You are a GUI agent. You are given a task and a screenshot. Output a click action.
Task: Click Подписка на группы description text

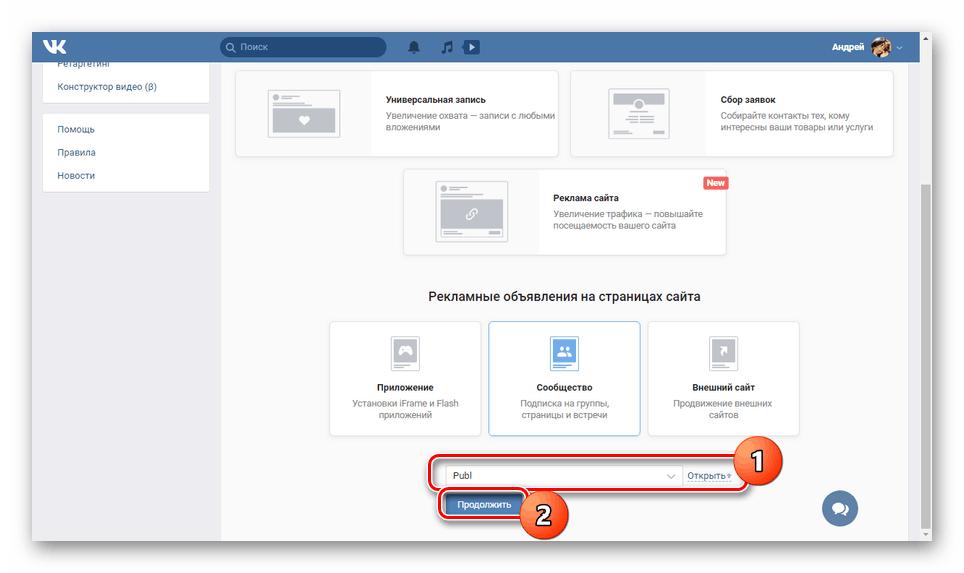pos(564,409)
